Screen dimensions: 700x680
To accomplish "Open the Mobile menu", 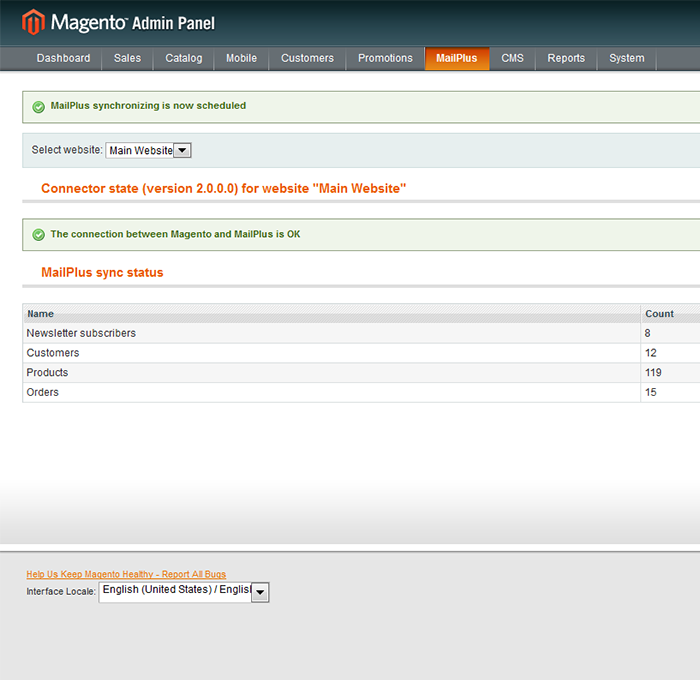I will [x=241, y=58].
